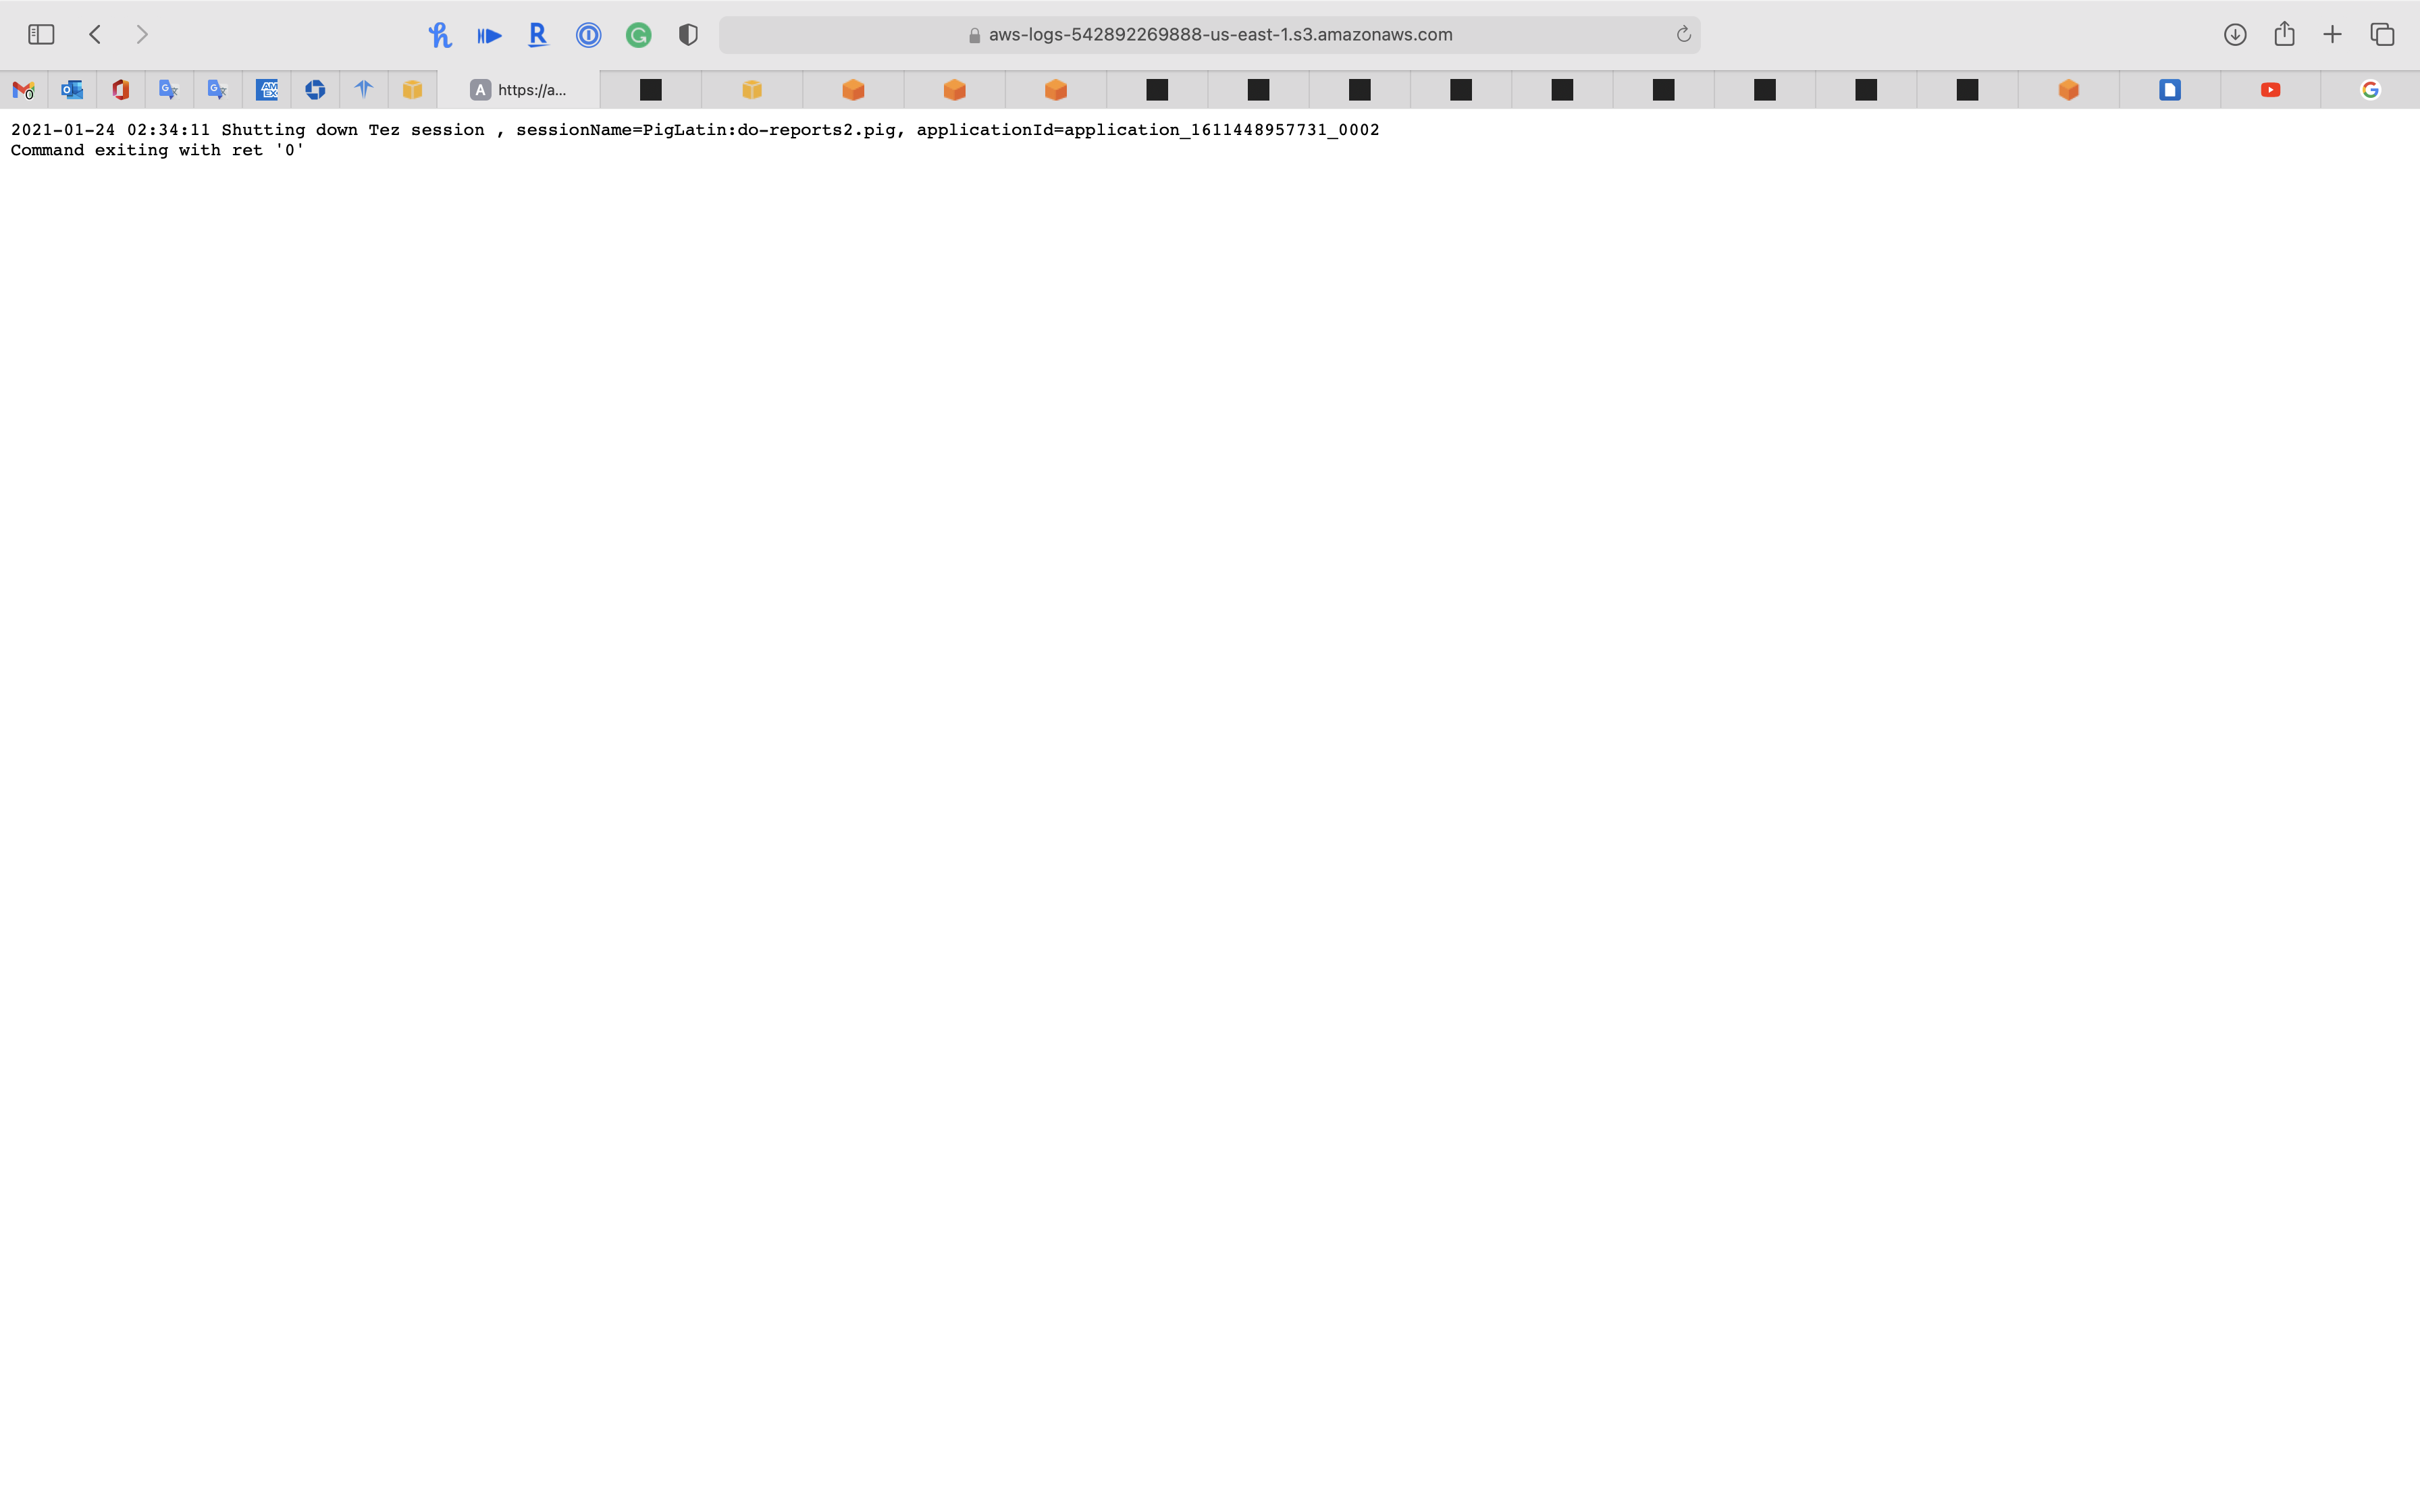The height and width of the screenshot is (1512, 2420).
Task: Reload the current page
Action: (1683, 35)
